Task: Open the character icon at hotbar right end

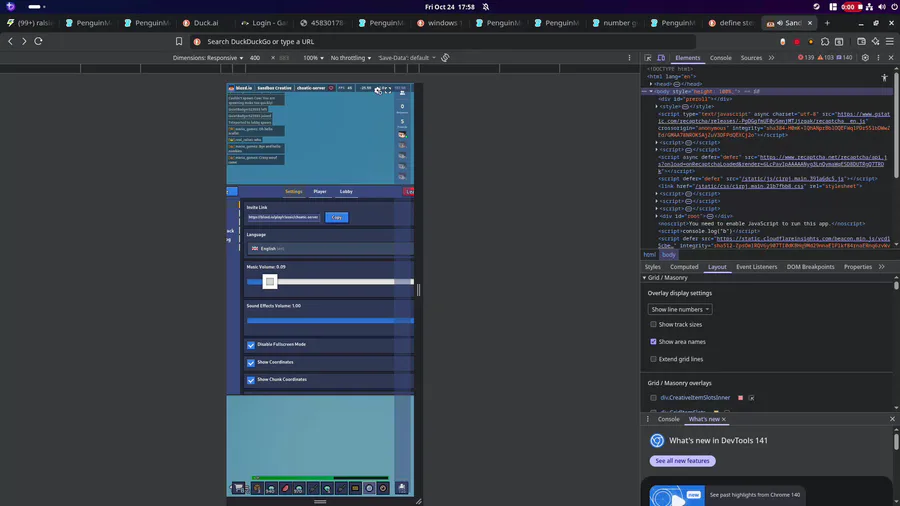Action: pos(402,488)
